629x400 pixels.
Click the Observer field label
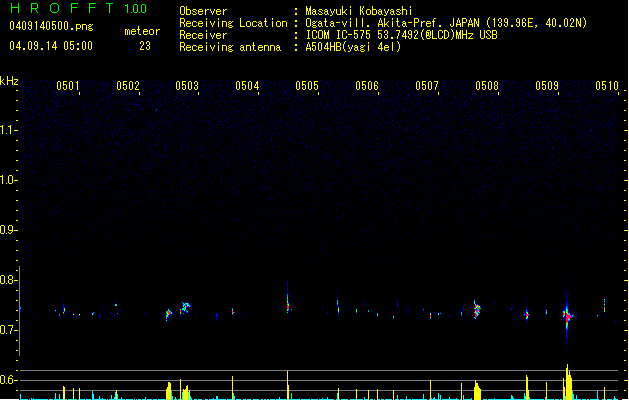point(203,11)
